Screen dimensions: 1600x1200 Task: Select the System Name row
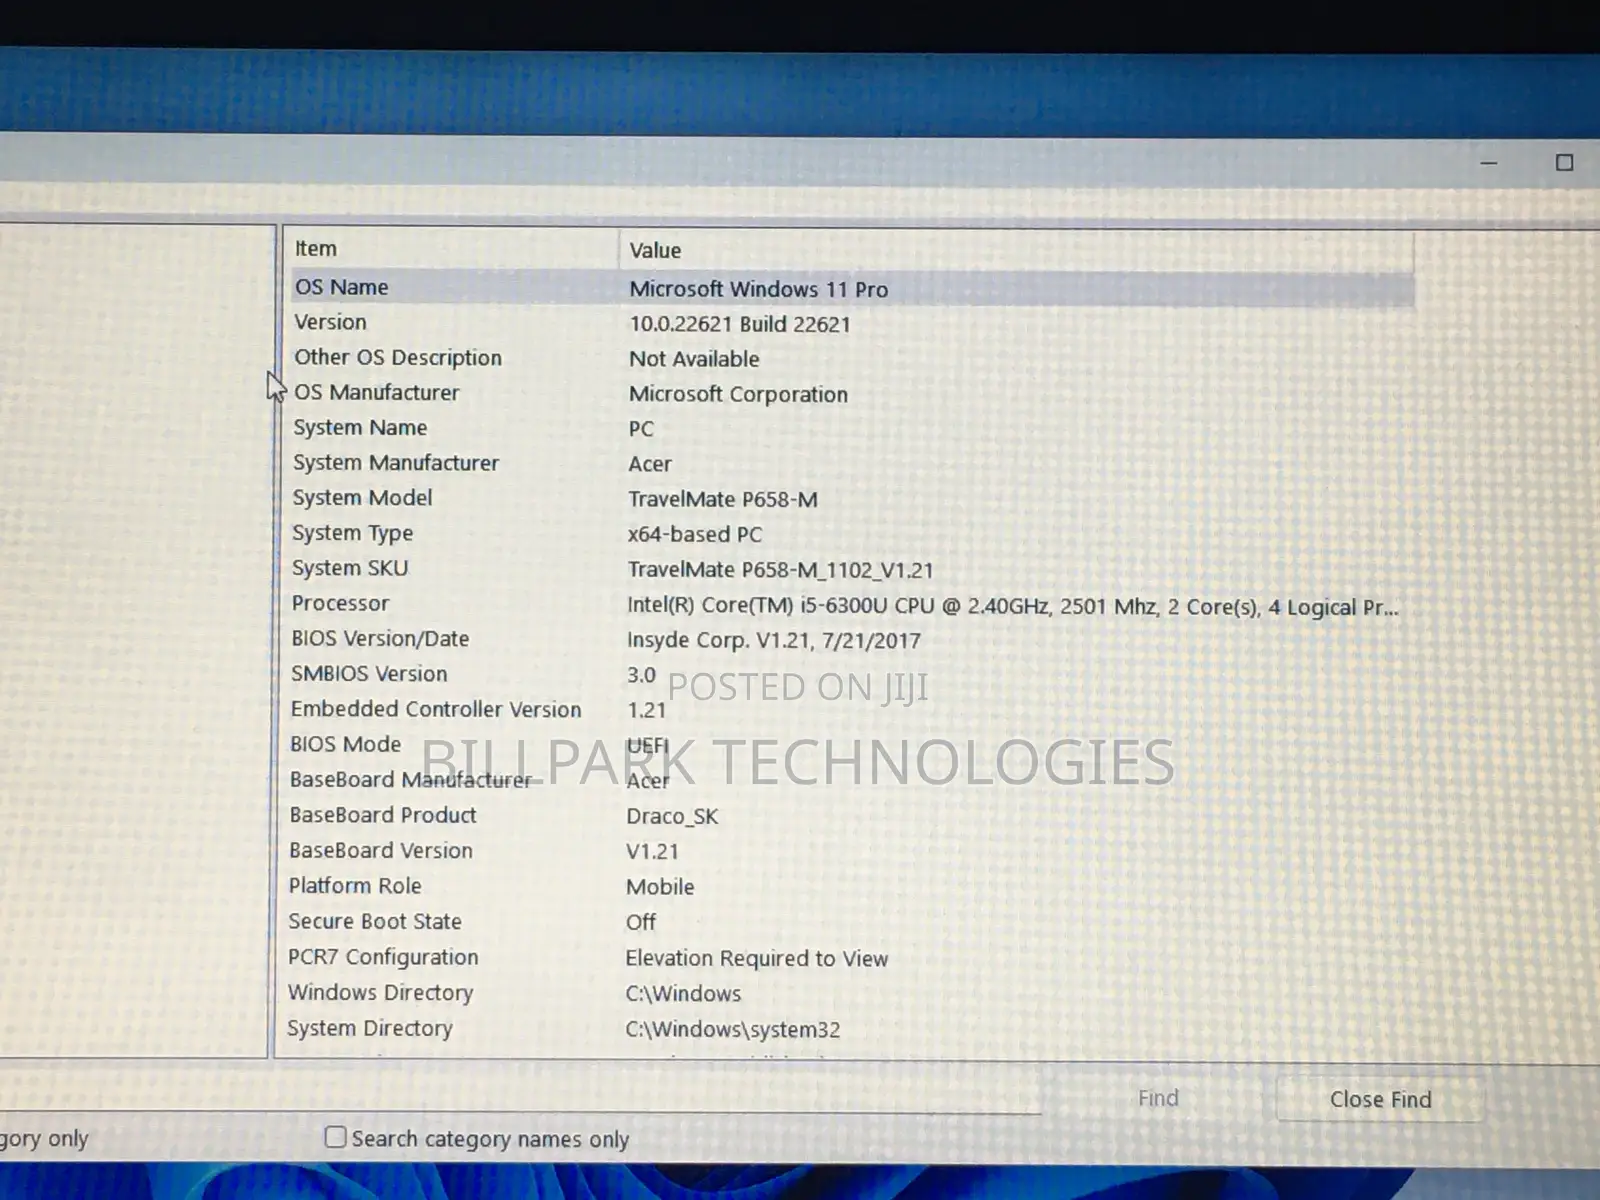point(852,428)
